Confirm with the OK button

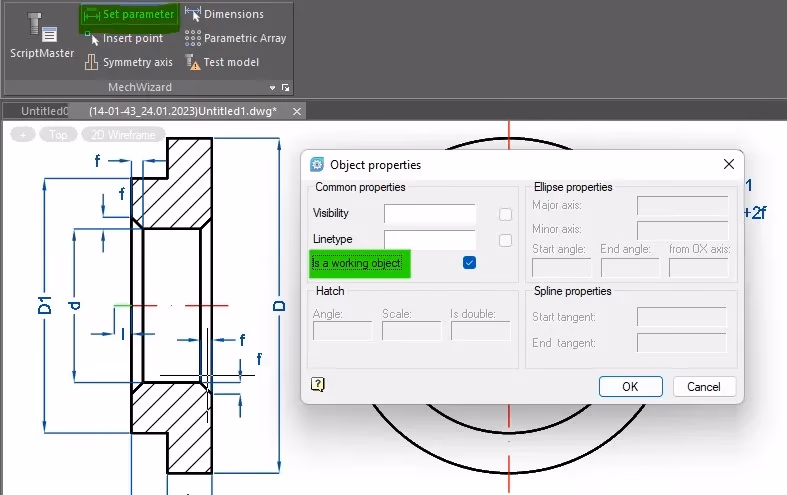coord(630,387)
